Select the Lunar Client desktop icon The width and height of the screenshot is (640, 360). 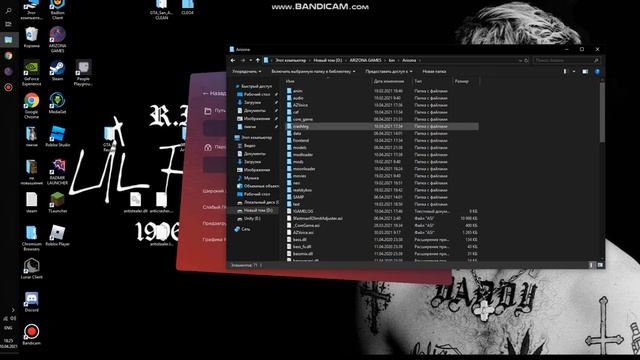point(31,269)
